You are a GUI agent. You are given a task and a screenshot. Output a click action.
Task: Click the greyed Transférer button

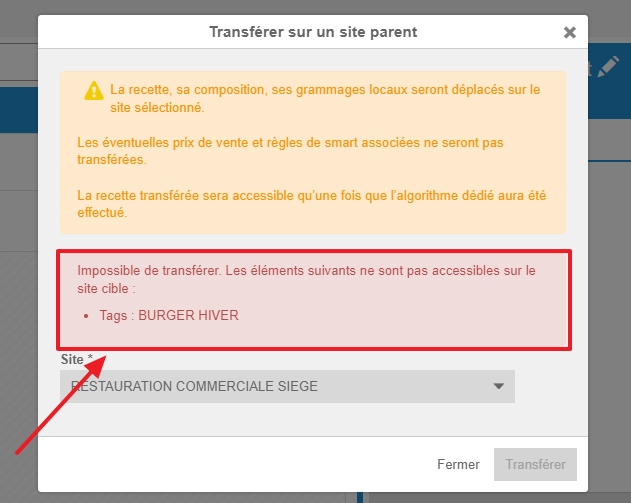coord(535,464)
